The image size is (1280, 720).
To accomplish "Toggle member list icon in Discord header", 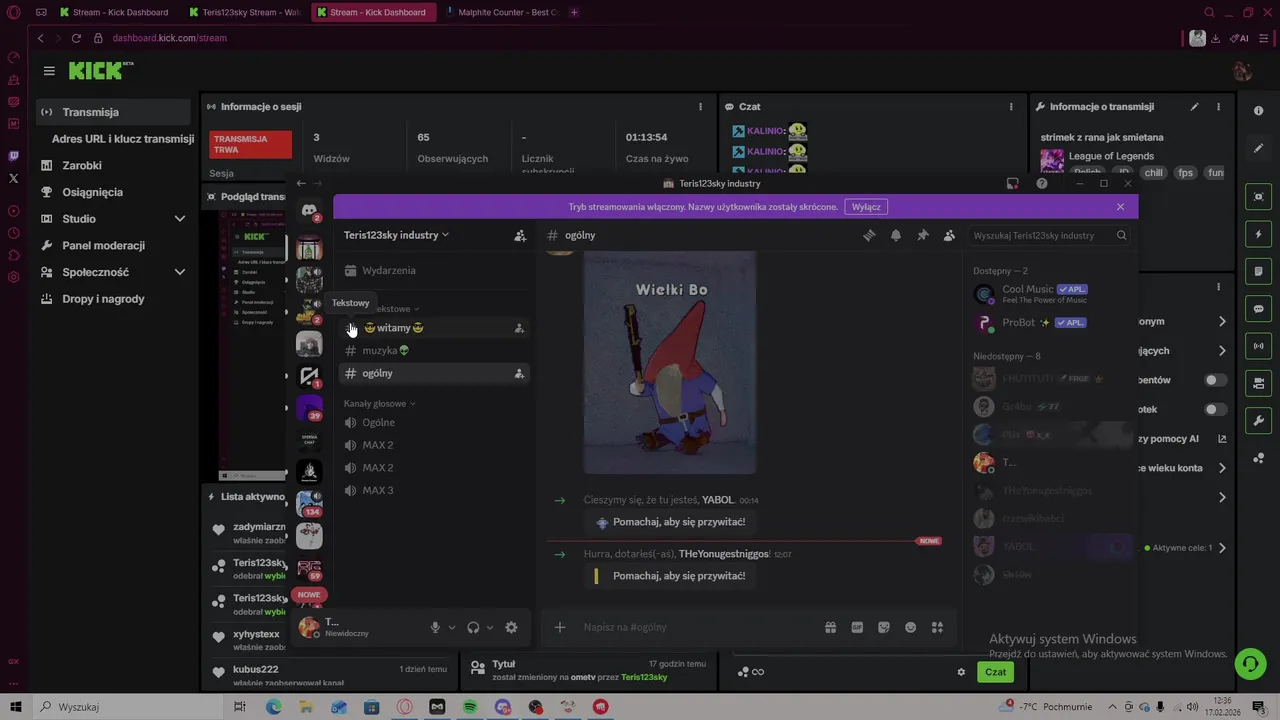I will pyautogui.click(x=948, y=236).
